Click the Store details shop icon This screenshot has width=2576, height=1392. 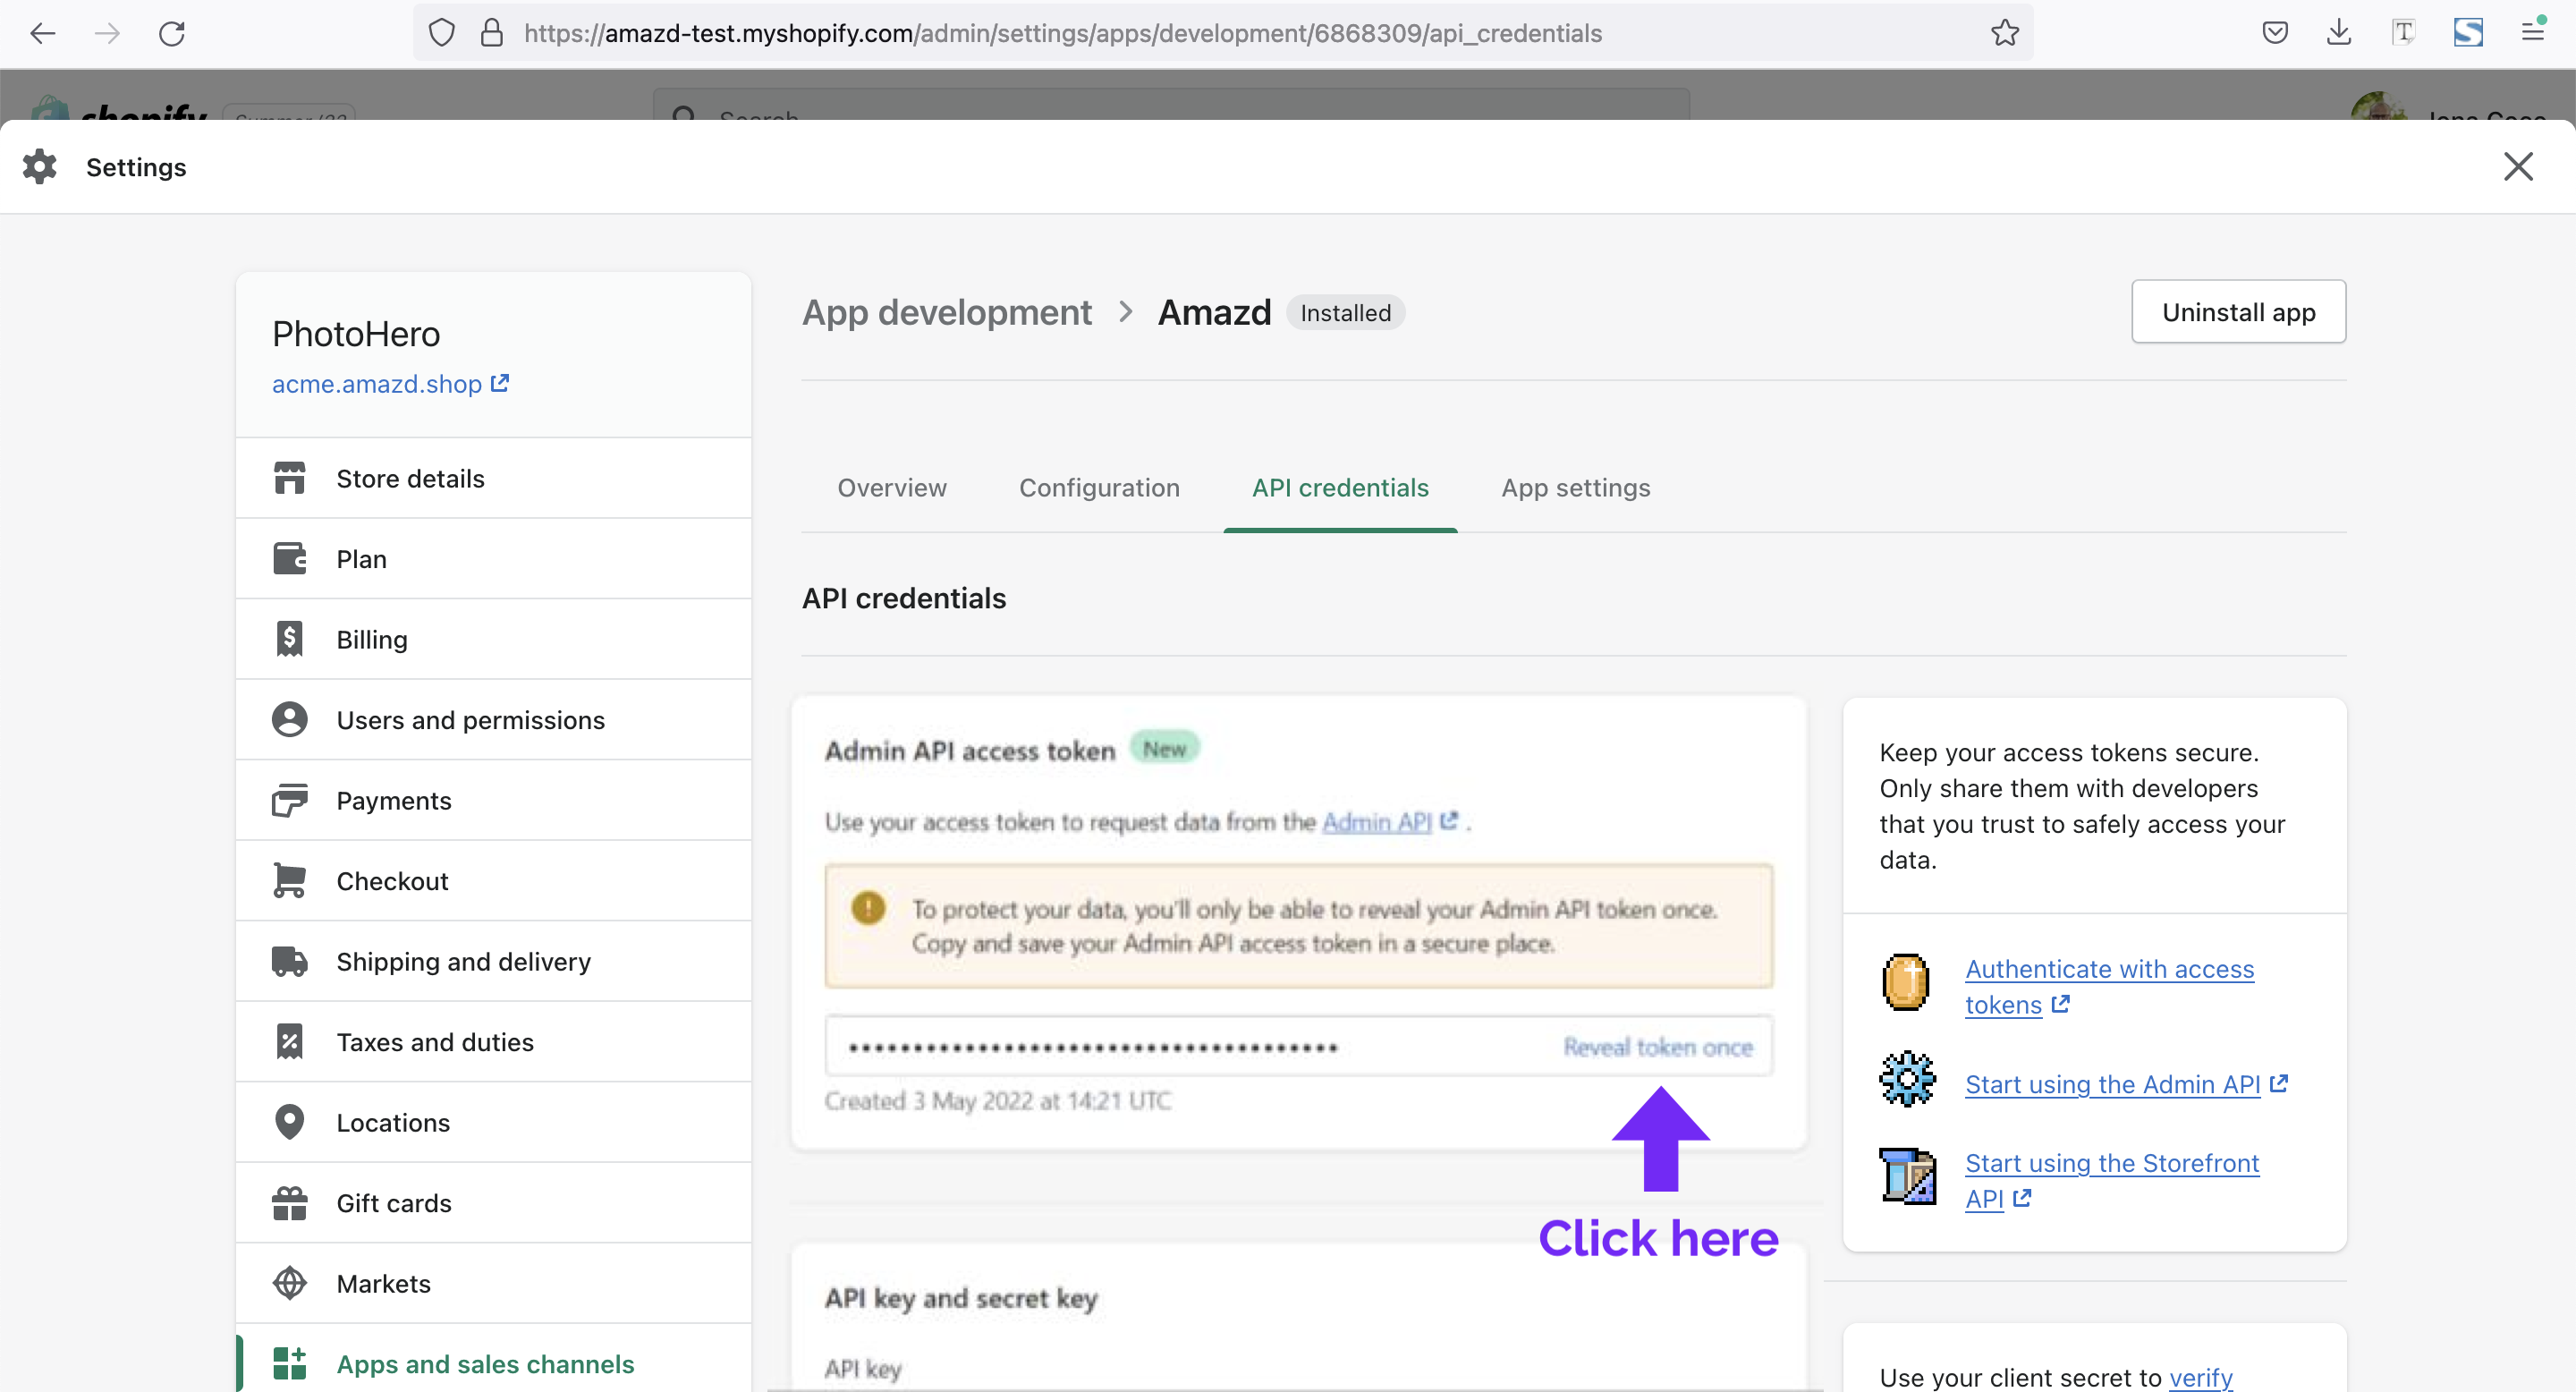[289, 478]
